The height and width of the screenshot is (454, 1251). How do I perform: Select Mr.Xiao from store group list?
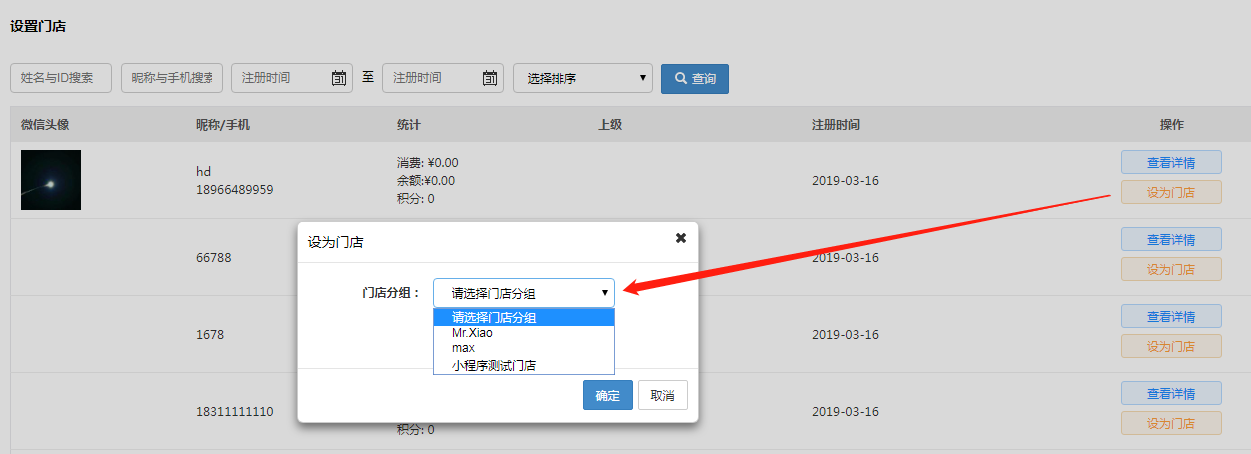(x=472, y=333)
